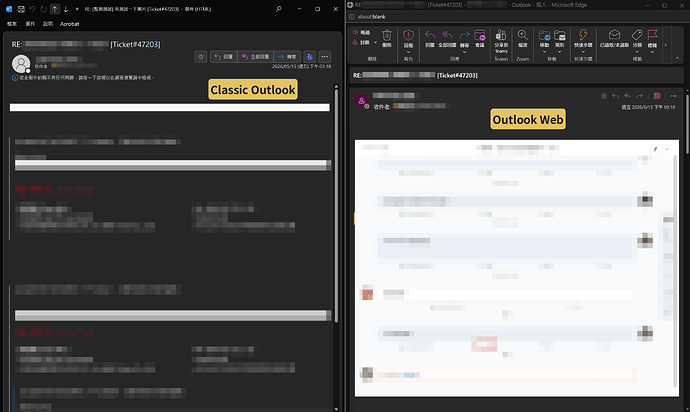Viewport: 690px width, 412px height.
Task: Expand the 規則 rules dropdown arrow
Action: [560, 52]
